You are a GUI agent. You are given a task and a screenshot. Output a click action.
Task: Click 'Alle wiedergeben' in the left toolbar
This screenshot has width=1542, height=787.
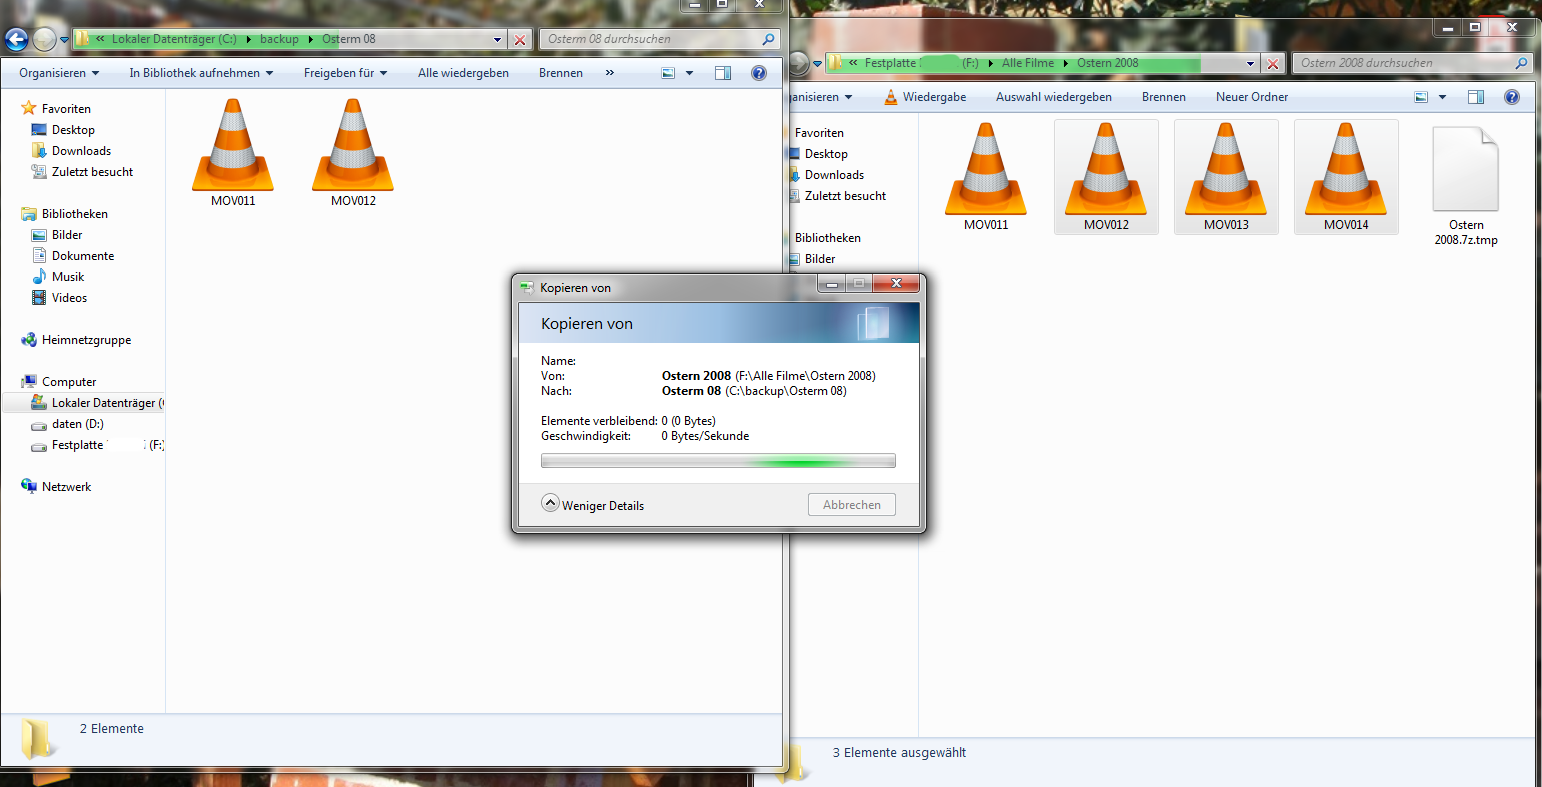(463, 73)
